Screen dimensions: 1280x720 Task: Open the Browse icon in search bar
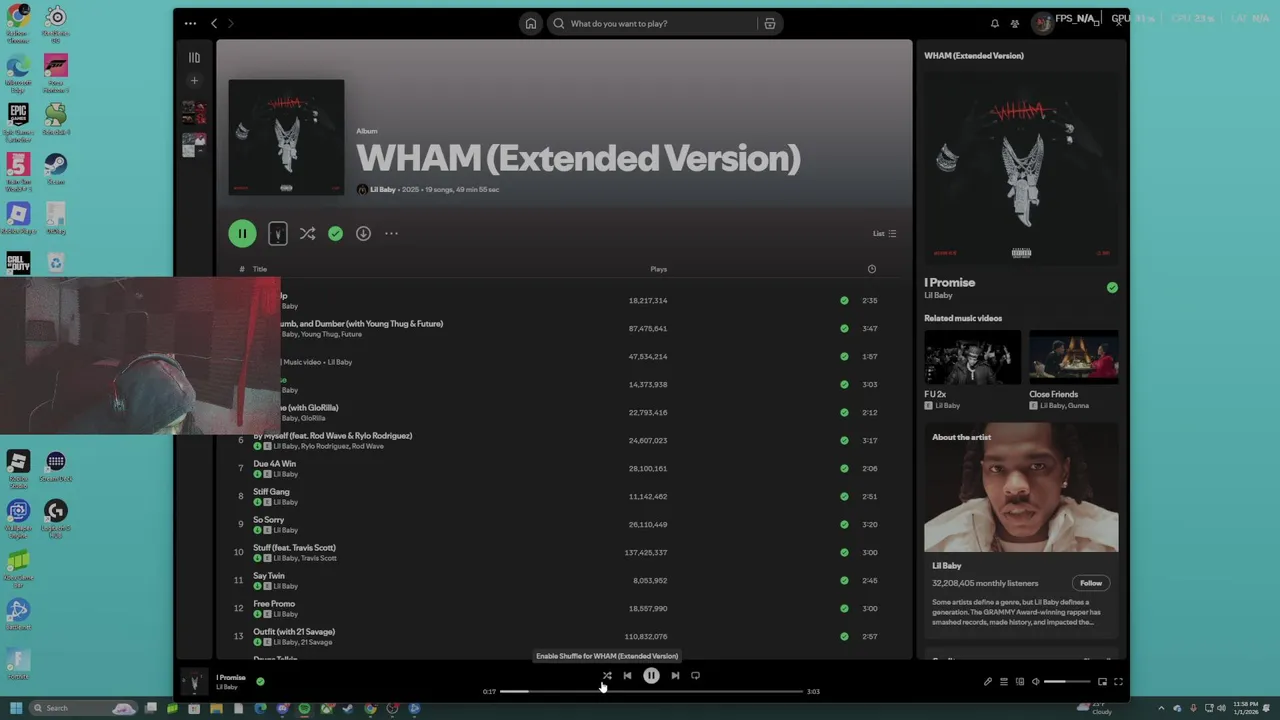point(769,23)
